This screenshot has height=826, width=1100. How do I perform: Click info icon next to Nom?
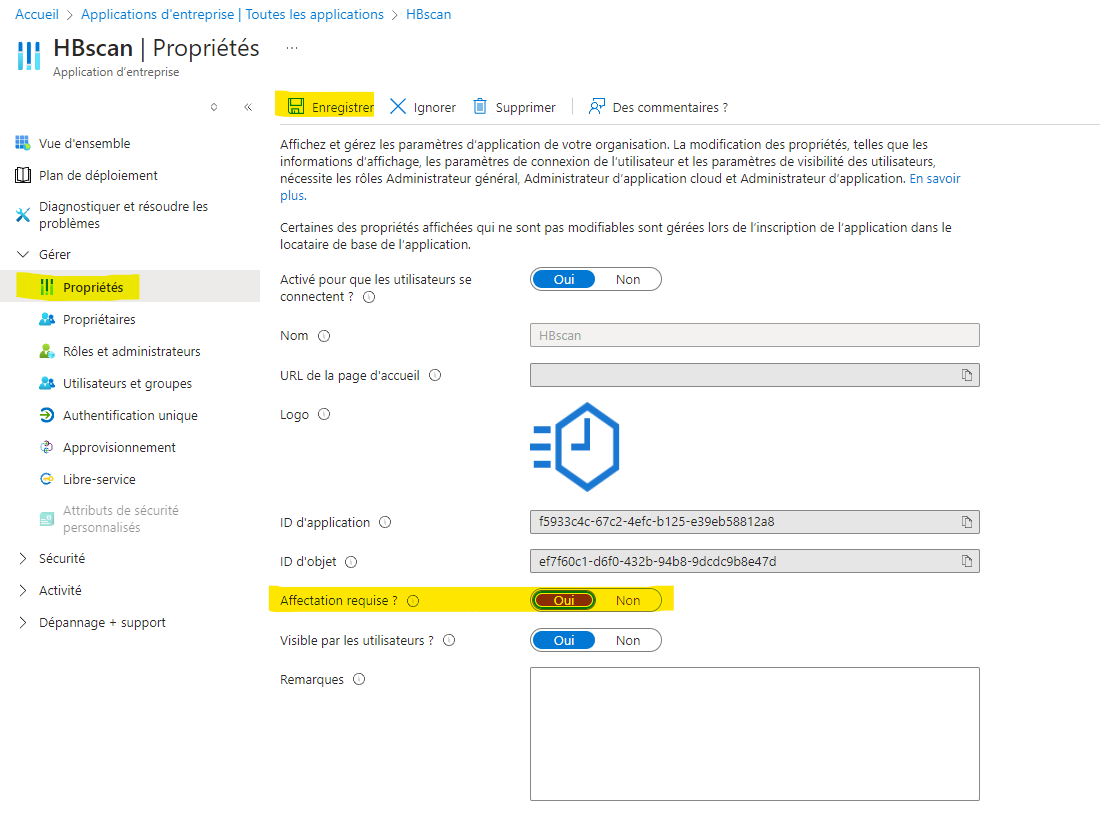(323, 335)
